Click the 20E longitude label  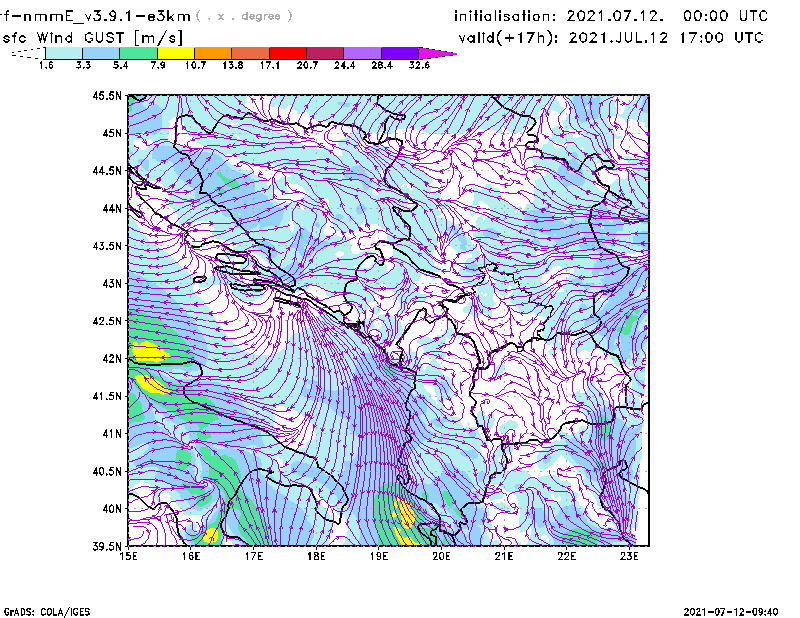441,556
